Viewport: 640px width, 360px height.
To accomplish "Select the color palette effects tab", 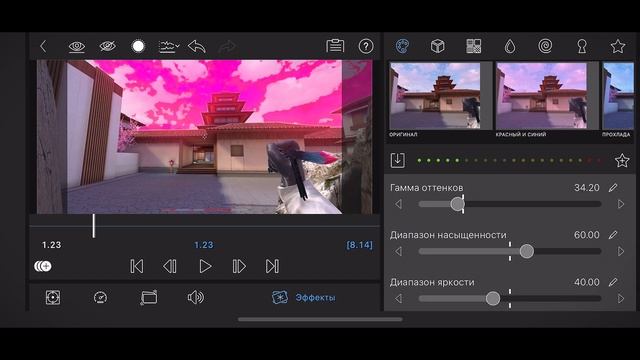I will point(402,46).
